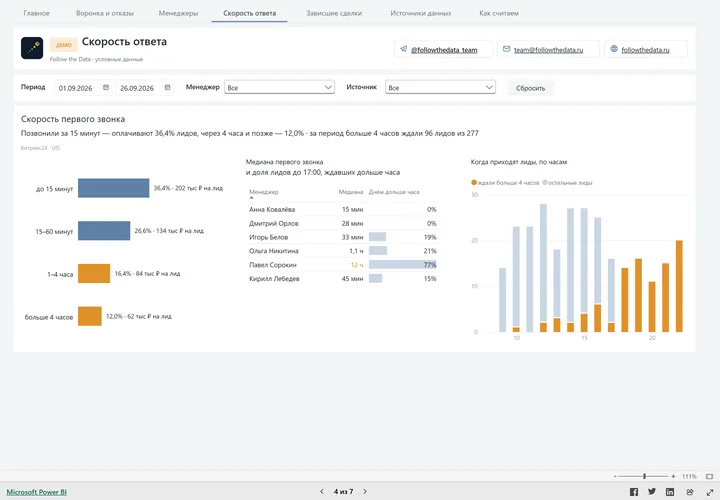The width and height of the screenshot is (720, 500).
Task: Click fit to page icon
Action: pyautogui.click(x=709, y=477)
